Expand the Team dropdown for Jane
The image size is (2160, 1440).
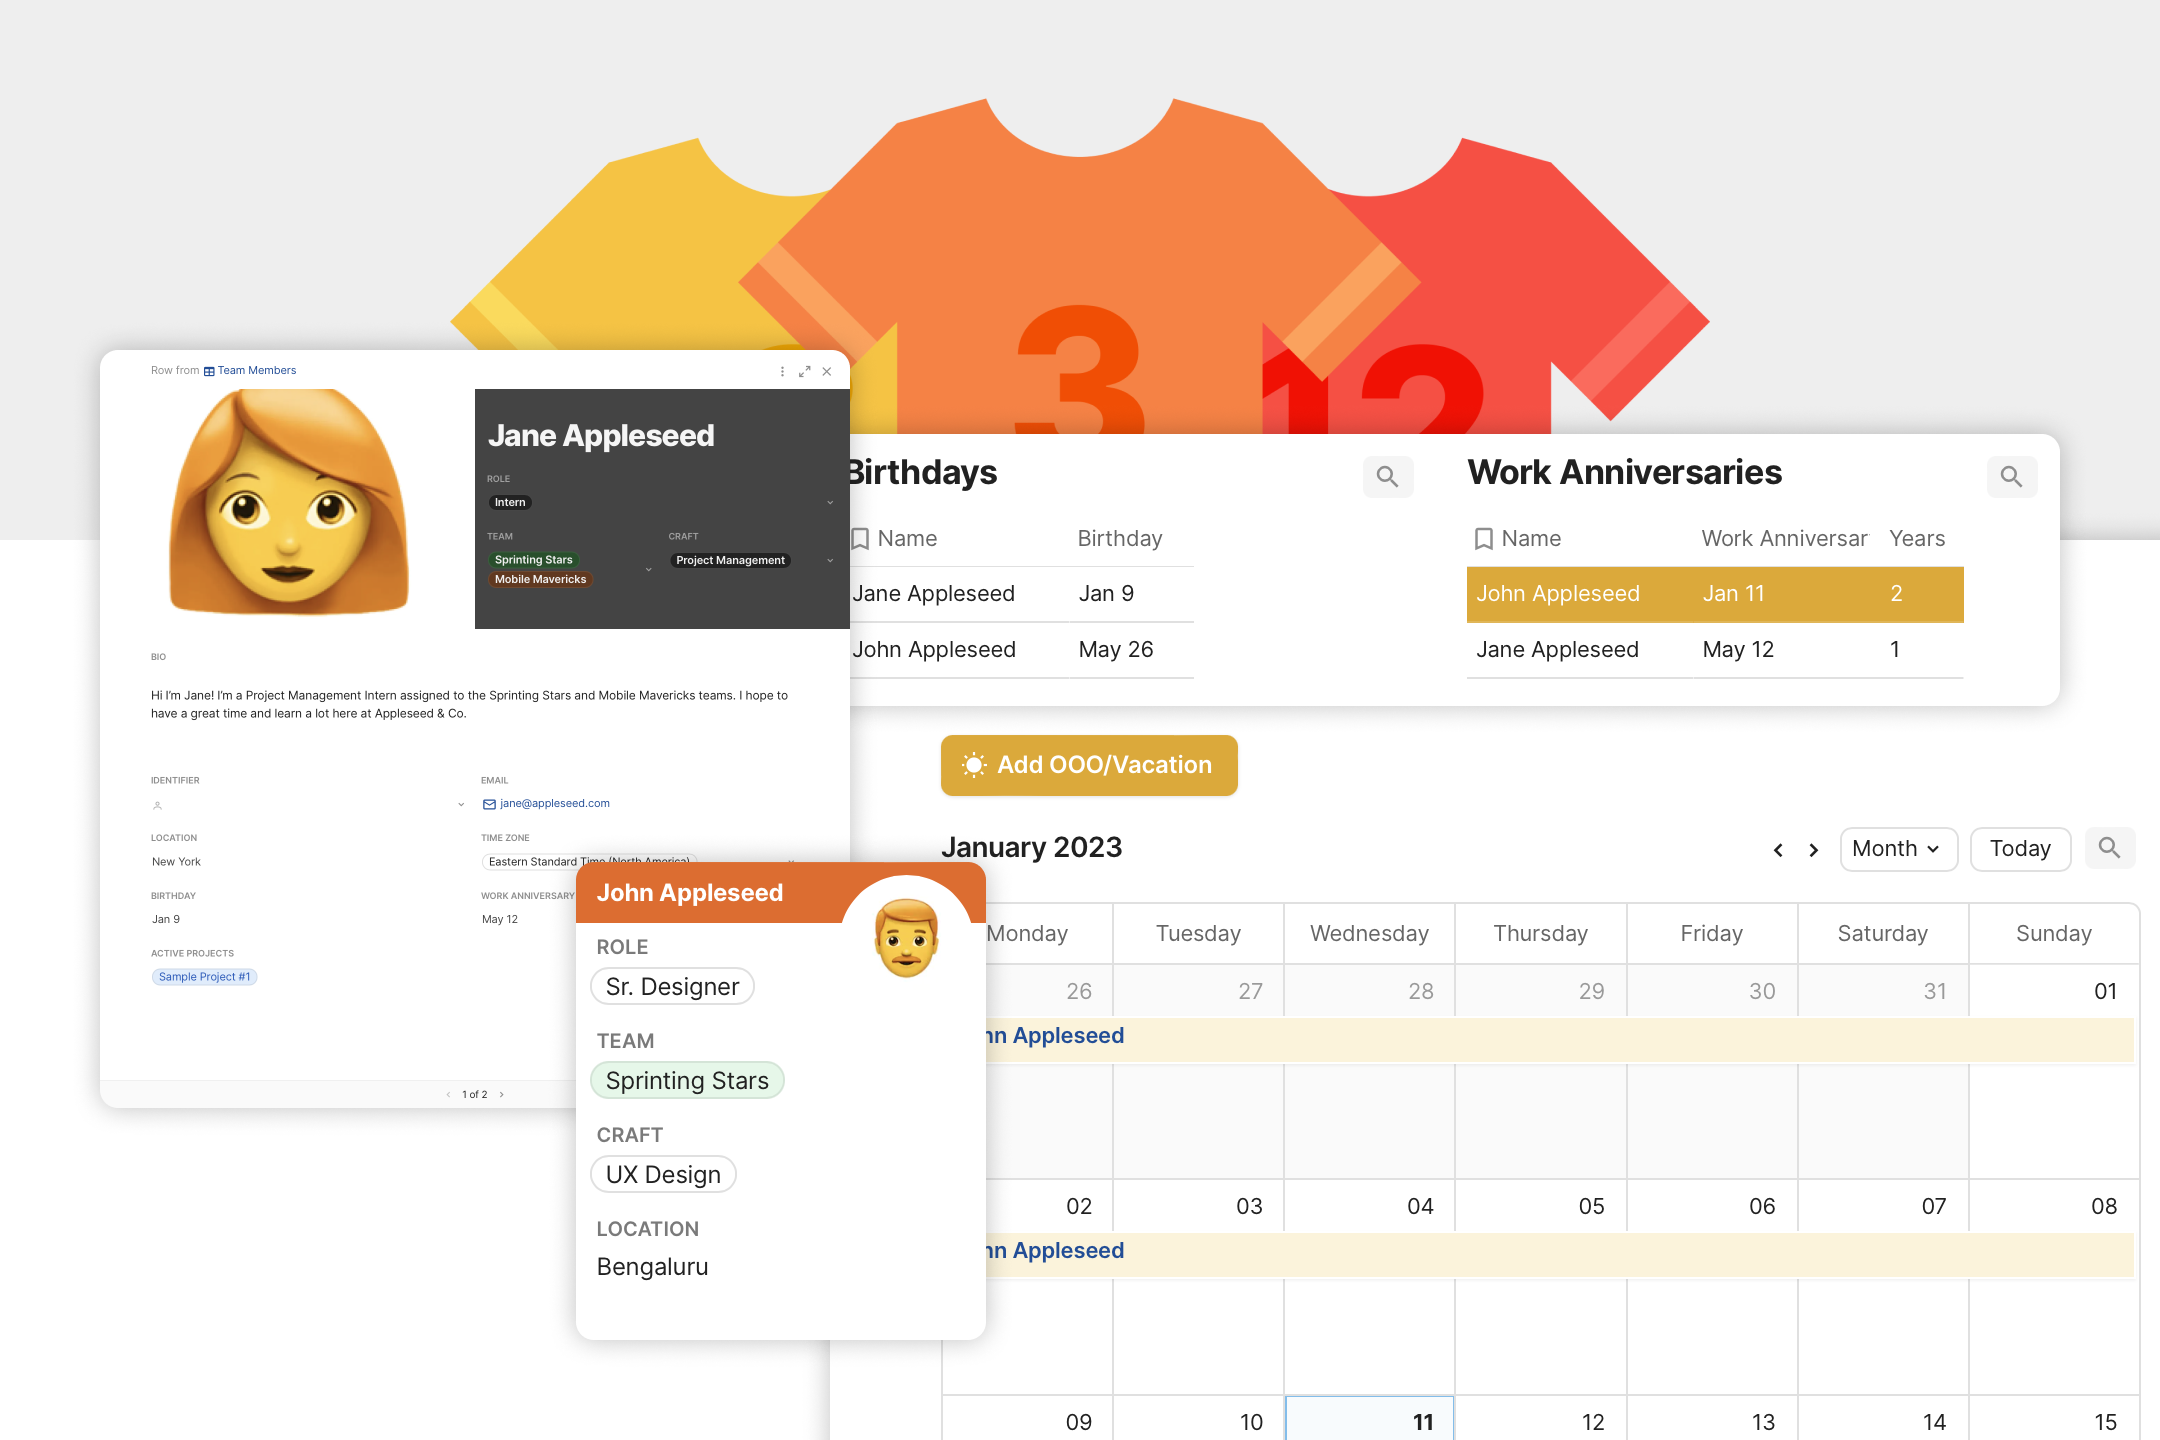(649, 569)
